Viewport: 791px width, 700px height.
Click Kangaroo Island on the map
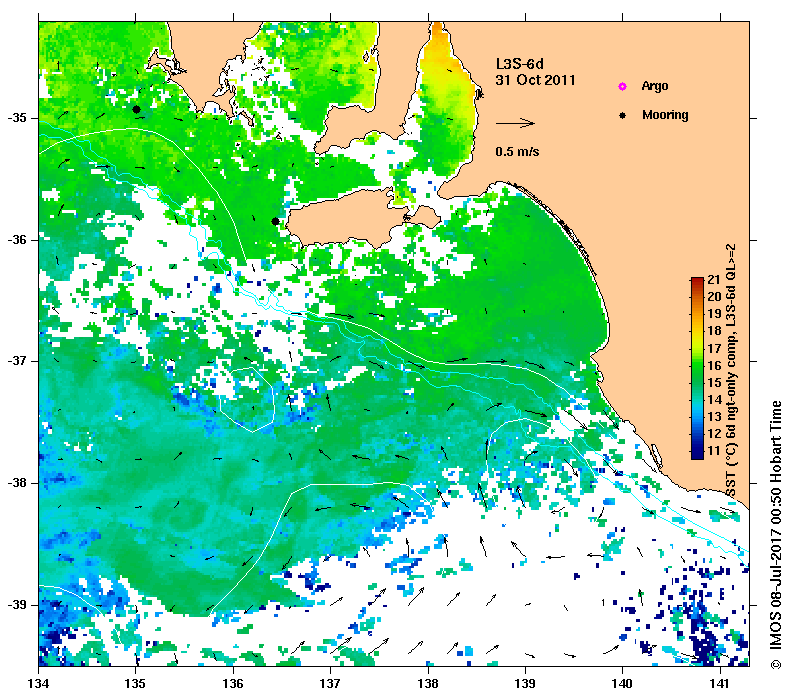pyautogui.click(x=348, y=218)
